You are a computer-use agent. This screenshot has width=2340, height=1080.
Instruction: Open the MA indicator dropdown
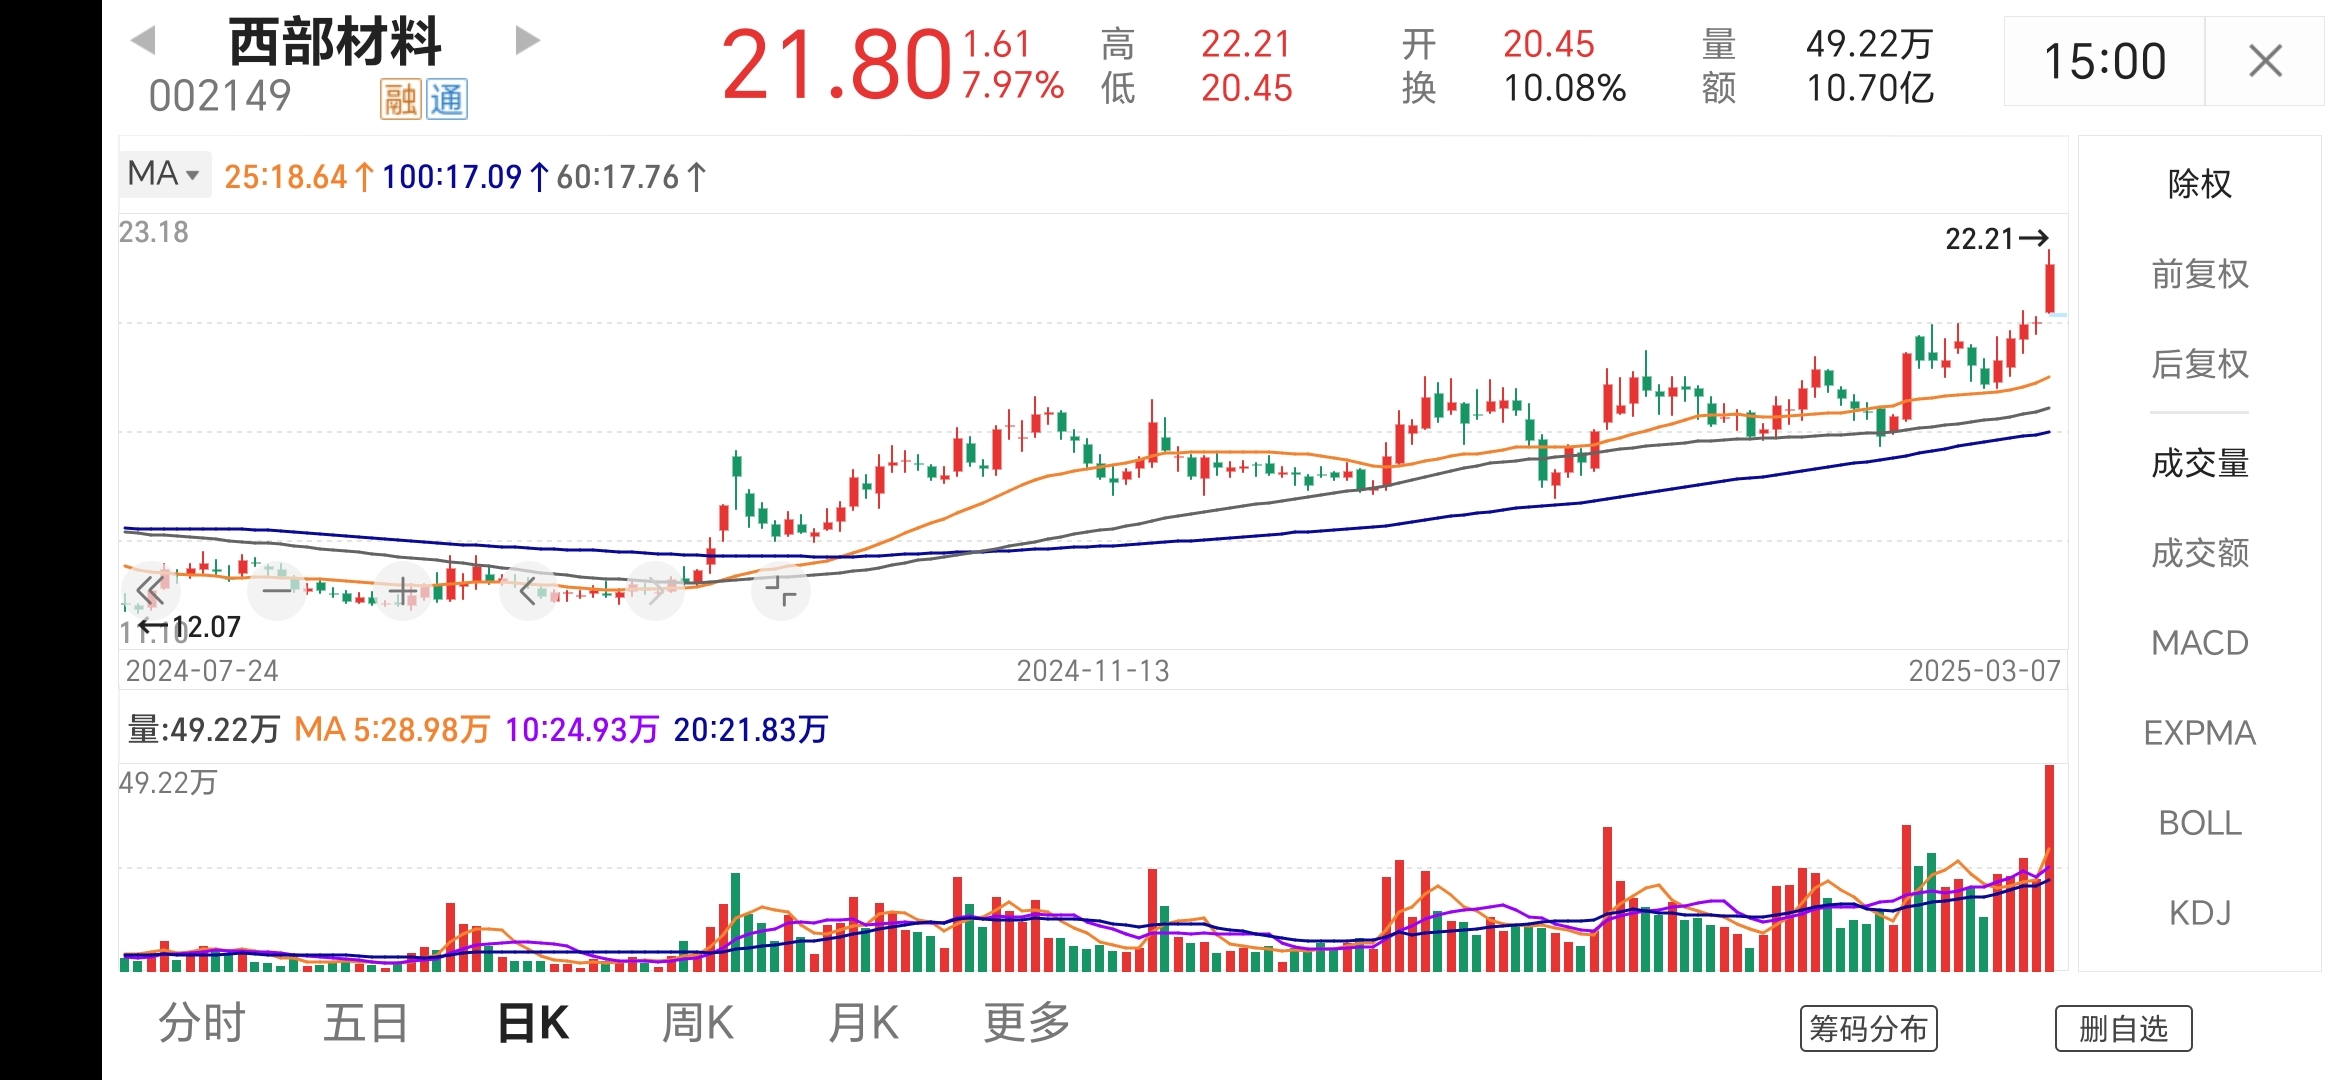tap(164, 174)
